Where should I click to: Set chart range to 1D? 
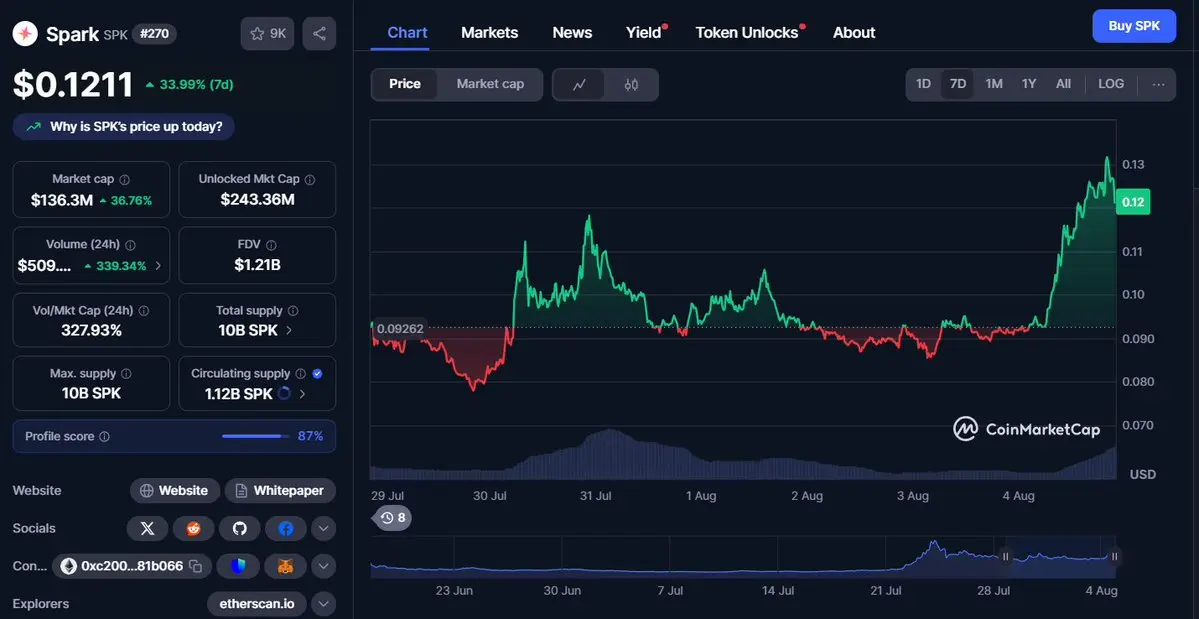click(x=924, y=84)
